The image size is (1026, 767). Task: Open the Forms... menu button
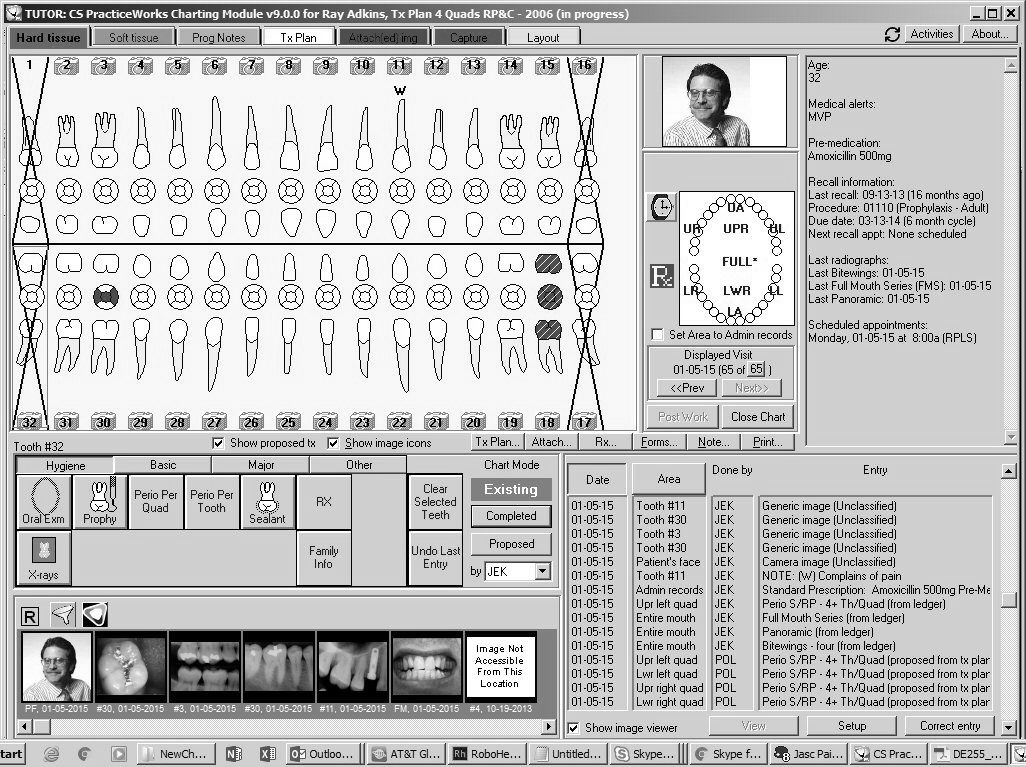tap(660, 442)
